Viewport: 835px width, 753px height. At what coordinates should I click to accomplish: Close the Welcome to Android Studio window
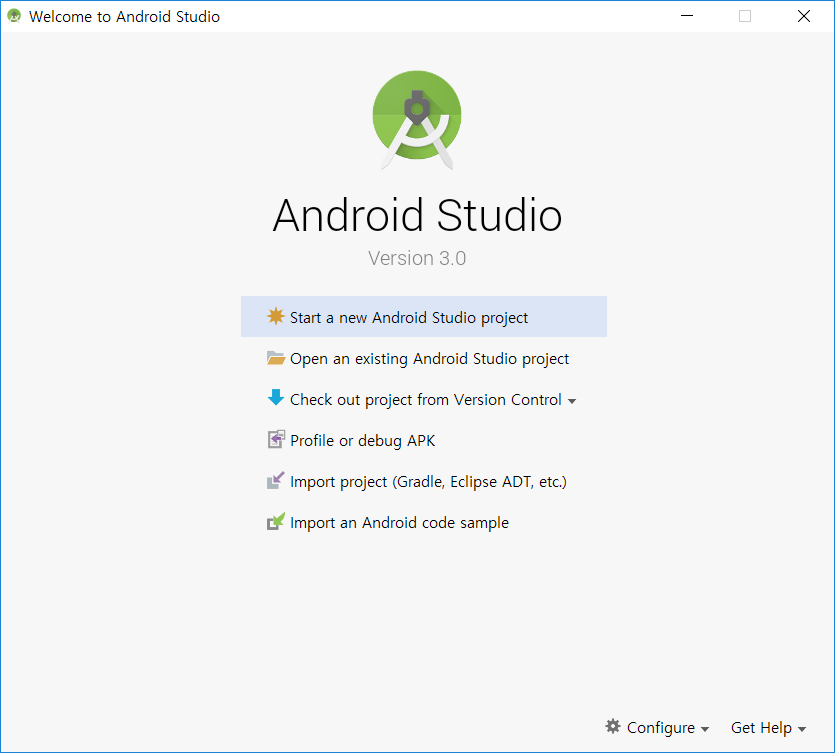tap(804, 16)
